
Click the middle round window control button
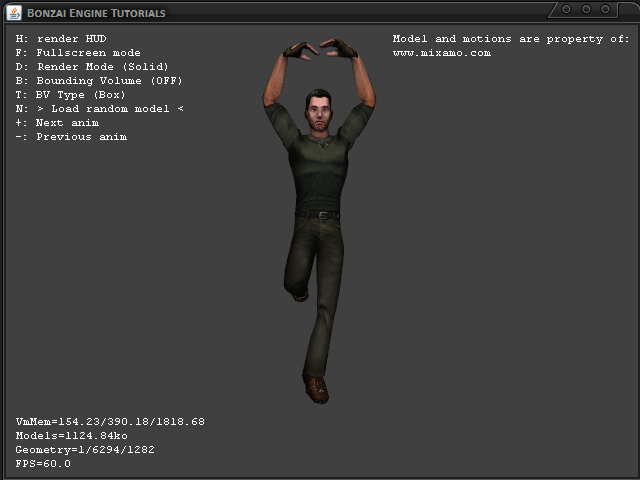587,9
